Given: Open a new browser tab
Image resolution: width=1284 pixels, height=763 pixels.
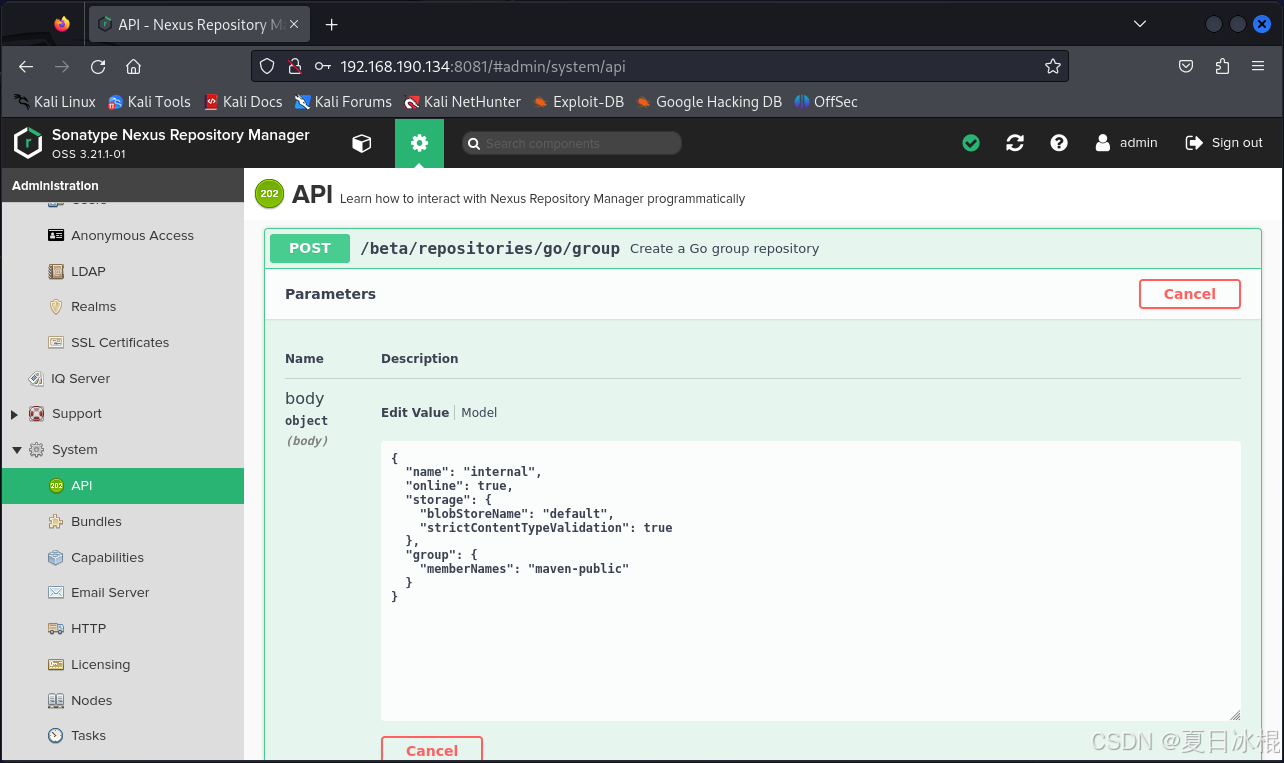Looking at the screenshot, I should pyautogui.click(x=332, y=25).
